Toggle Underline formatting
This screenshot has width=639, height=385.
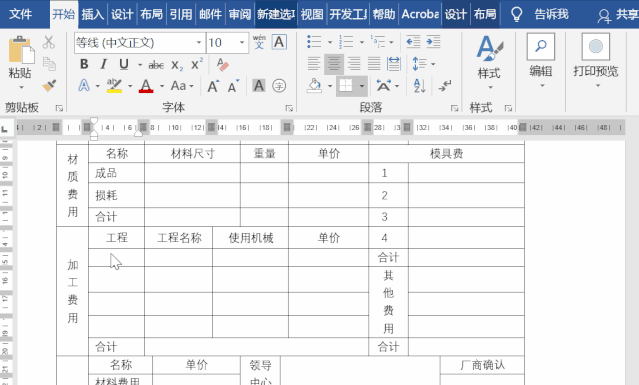[x=123, y=64]
